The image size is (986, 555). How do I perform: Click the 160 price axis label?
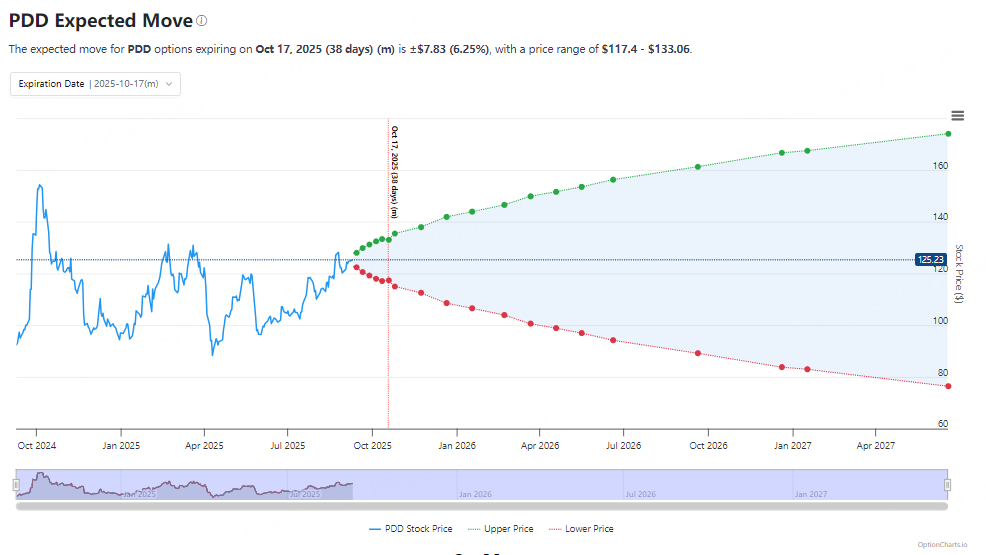940,166
